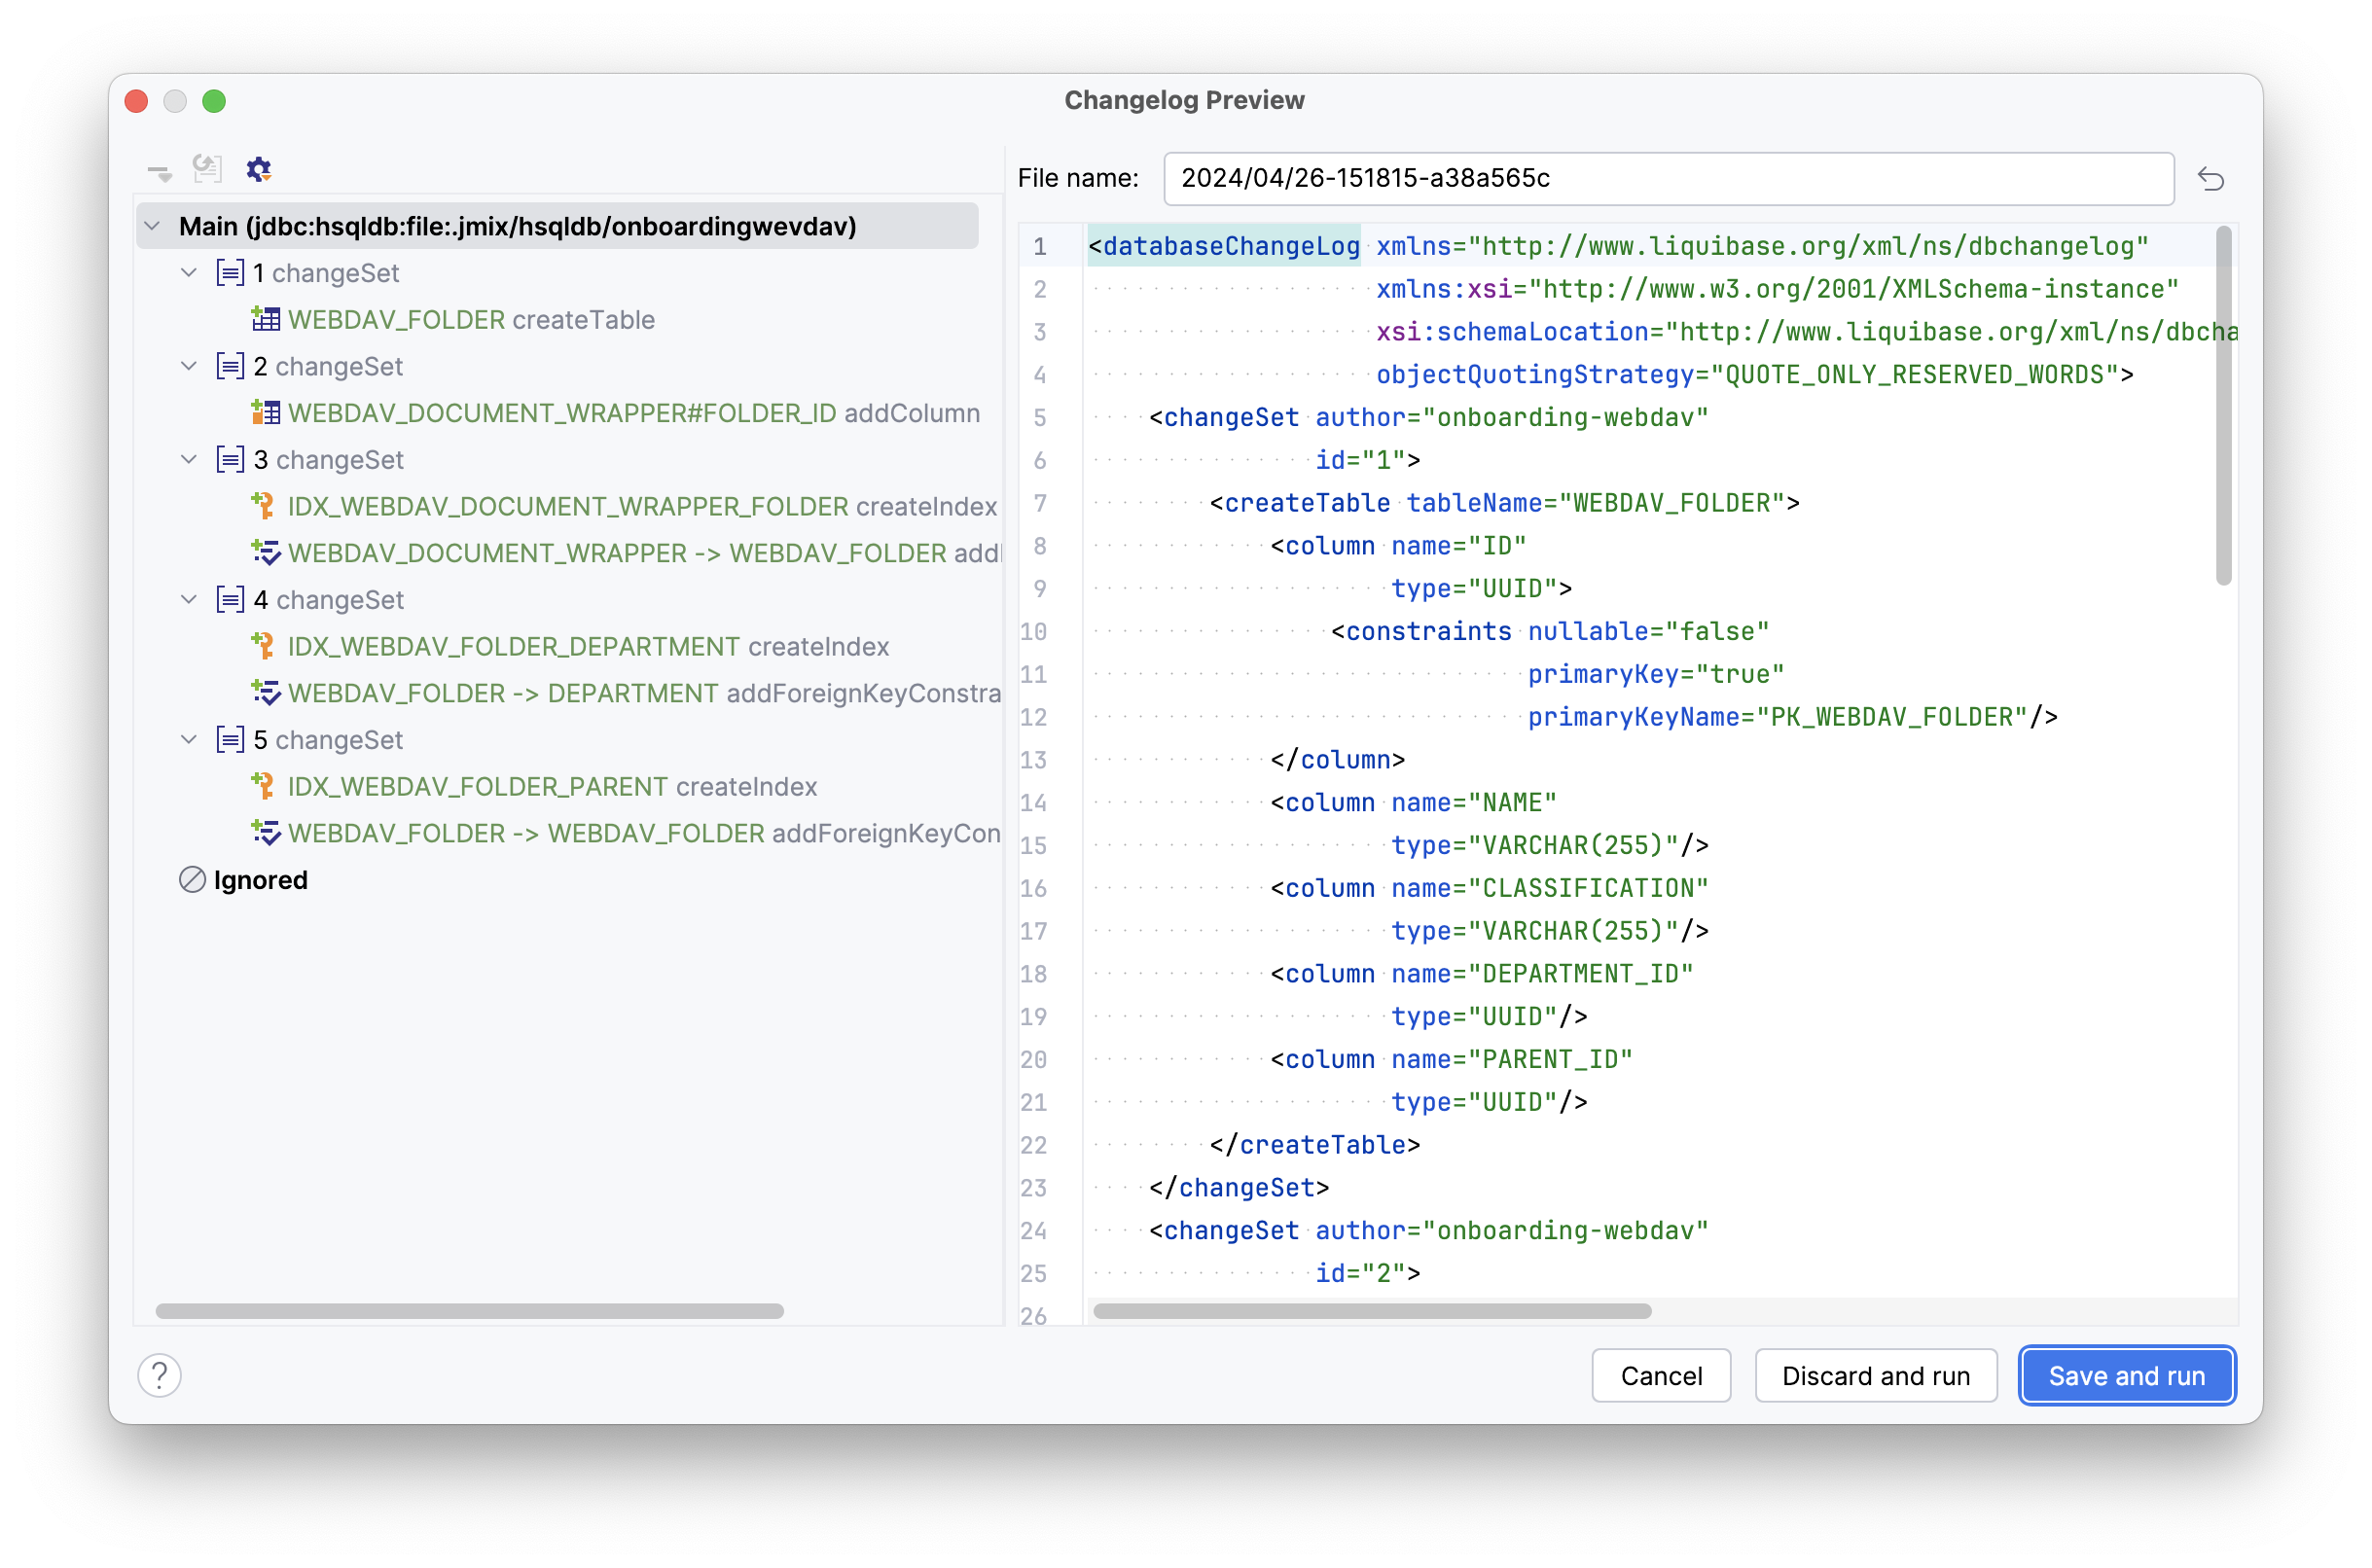Open the changelog settings gear menu

coord(258,170)
